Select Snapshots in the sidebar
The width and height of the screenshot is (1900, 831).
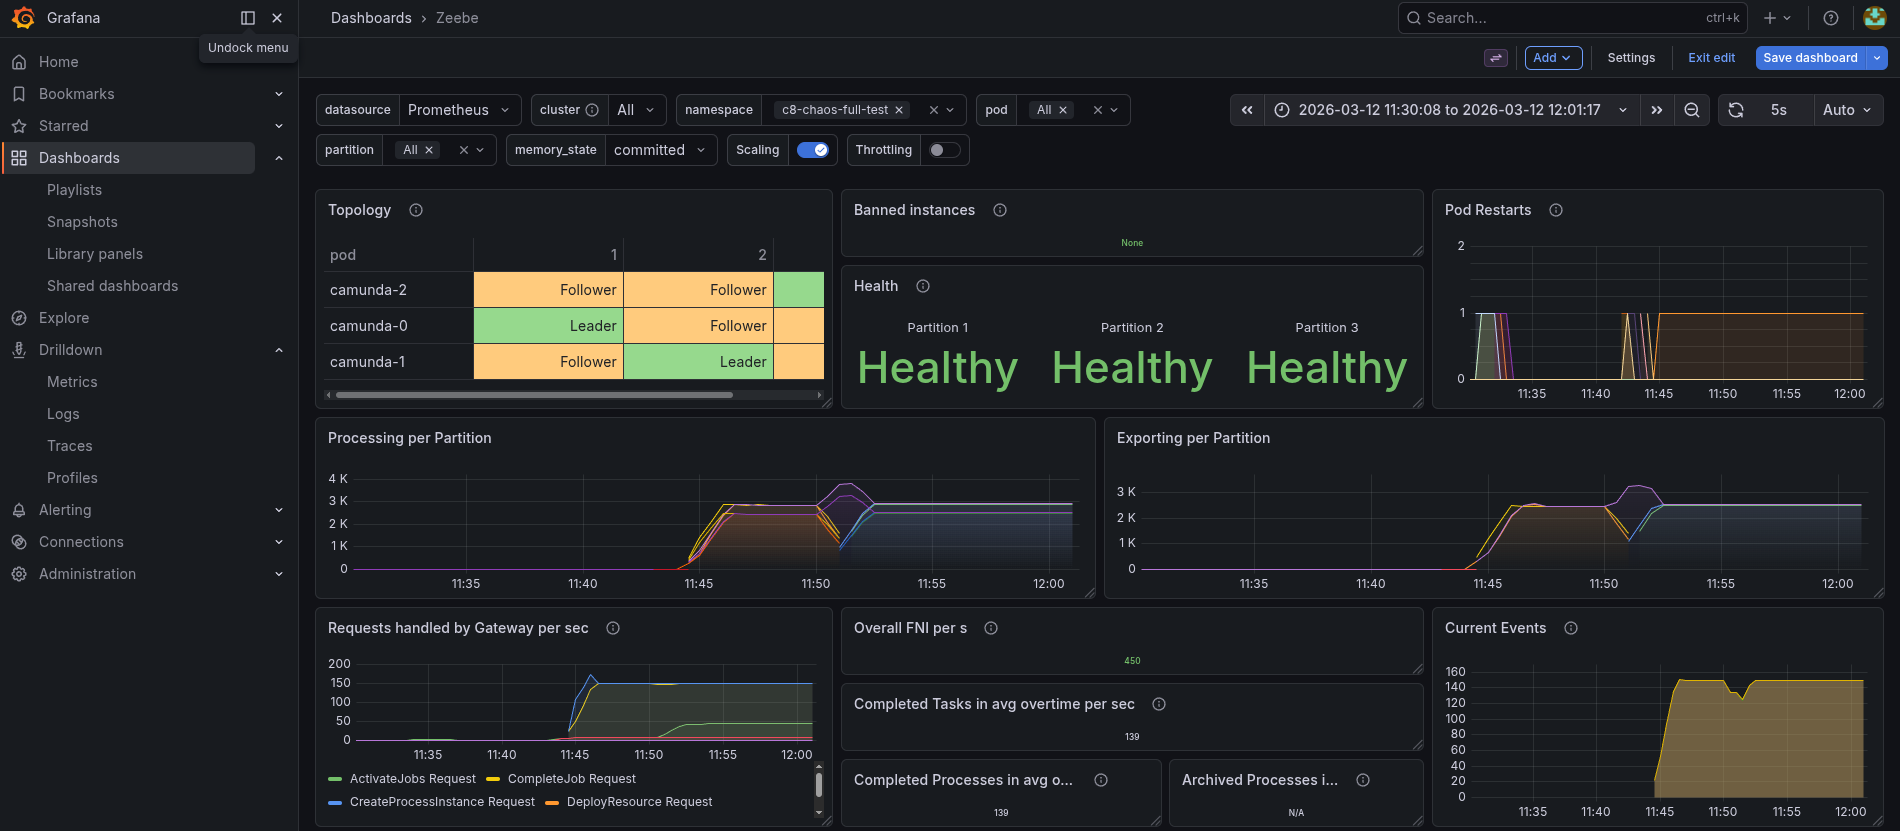tap(82, 222)
